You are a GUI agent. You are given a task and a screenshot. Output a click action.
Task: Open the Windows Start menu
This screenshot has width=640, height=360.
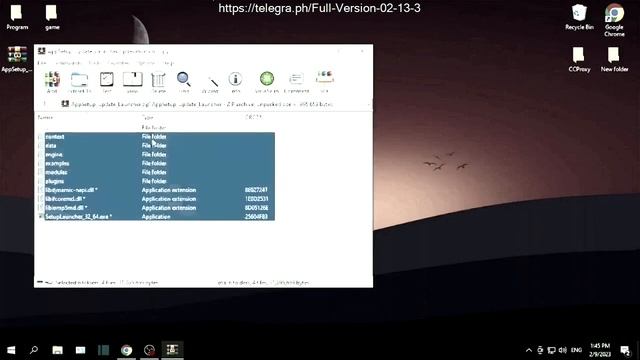point(11,350)
